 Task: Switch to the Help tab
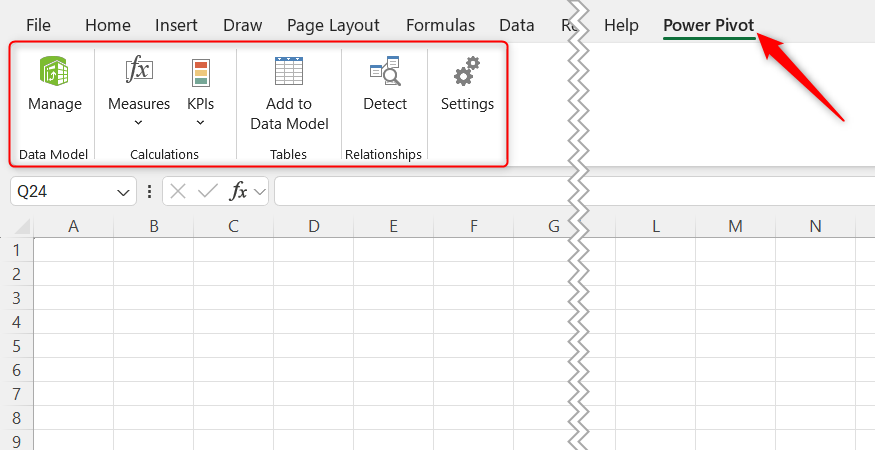(x=621, y=25)
